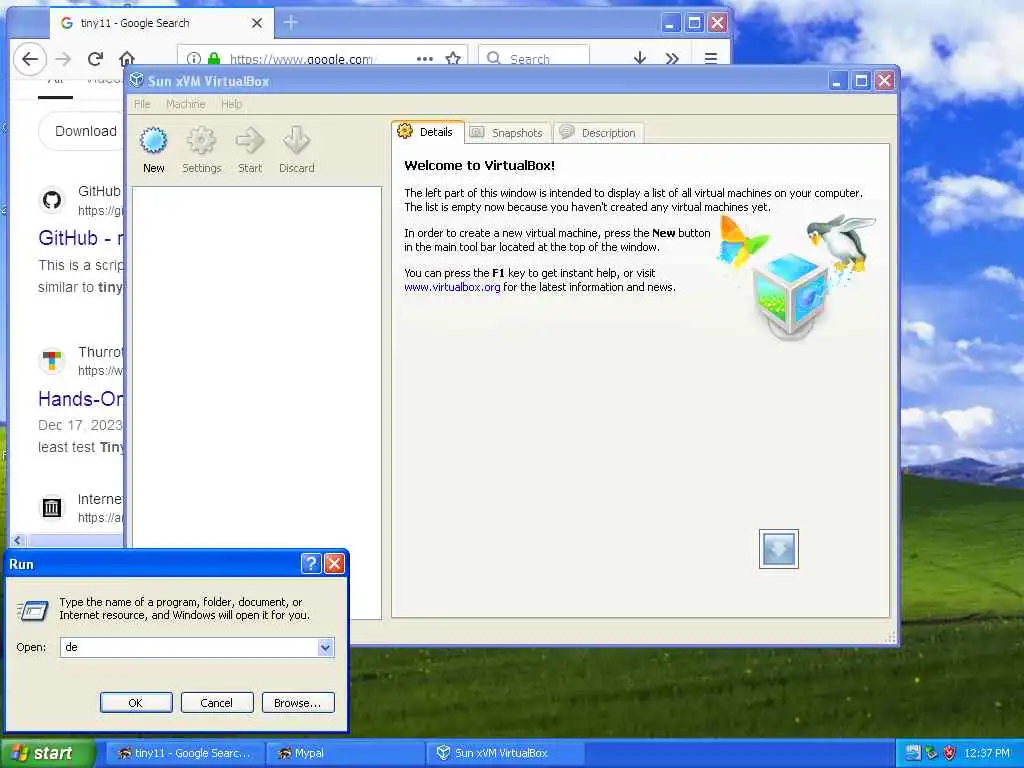Bookmark this page with the star
Screen dimensions: 1024x768
pos(453,59)
